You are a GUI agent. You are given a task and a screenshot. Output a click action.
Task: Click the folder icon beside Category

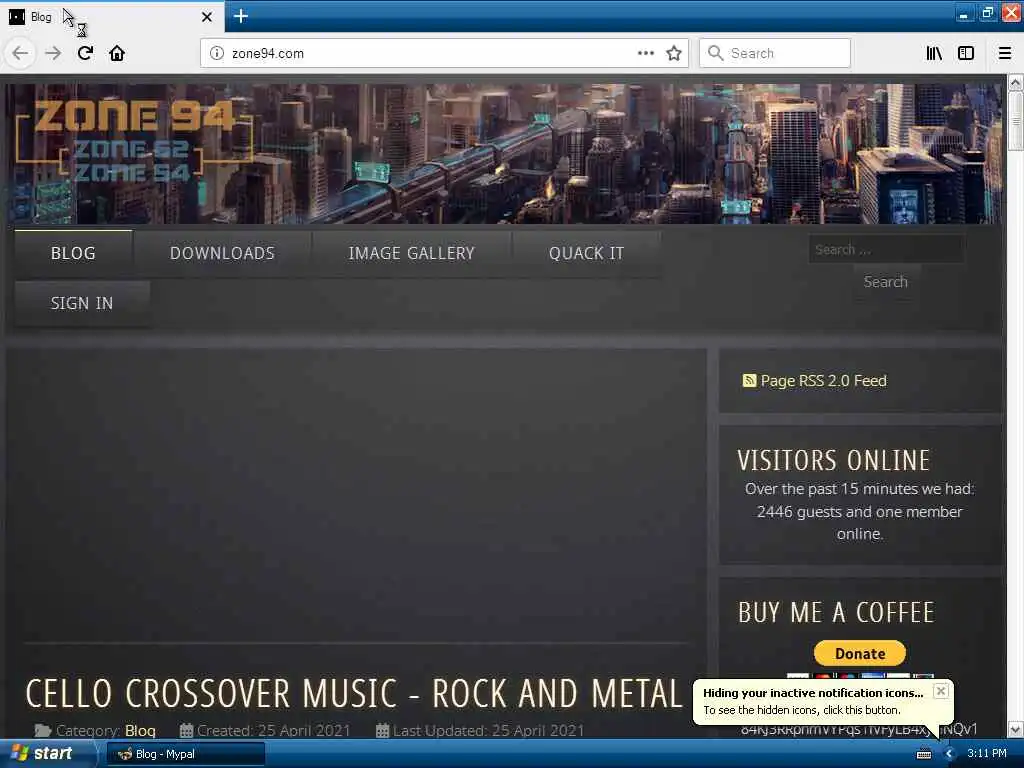point(43,731)
